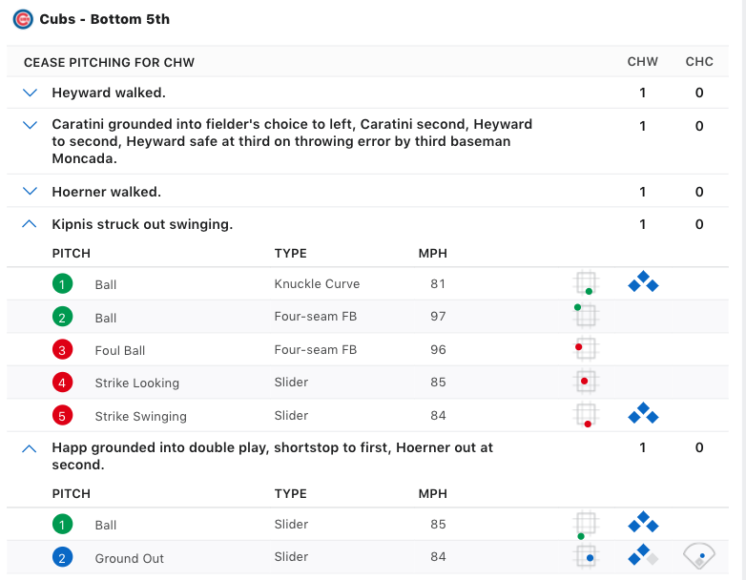
Task: Collapse the Happ double play details
Action: tap(30, 449)
